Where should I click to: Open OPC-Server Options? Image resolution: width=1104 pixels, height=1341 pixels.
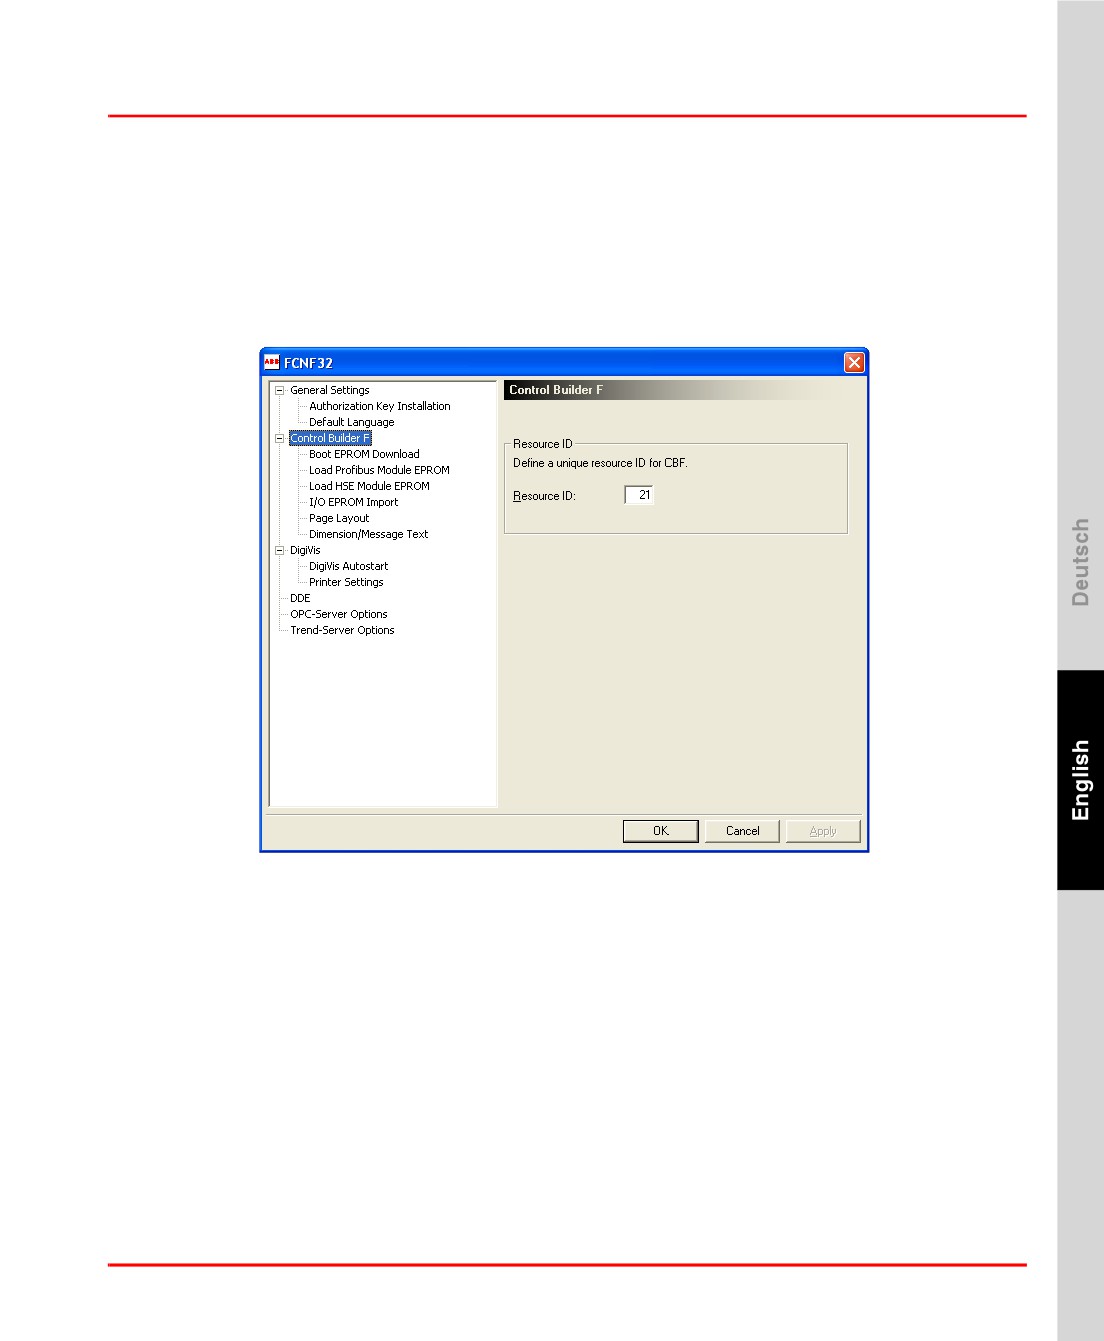(x=339, y=615)
